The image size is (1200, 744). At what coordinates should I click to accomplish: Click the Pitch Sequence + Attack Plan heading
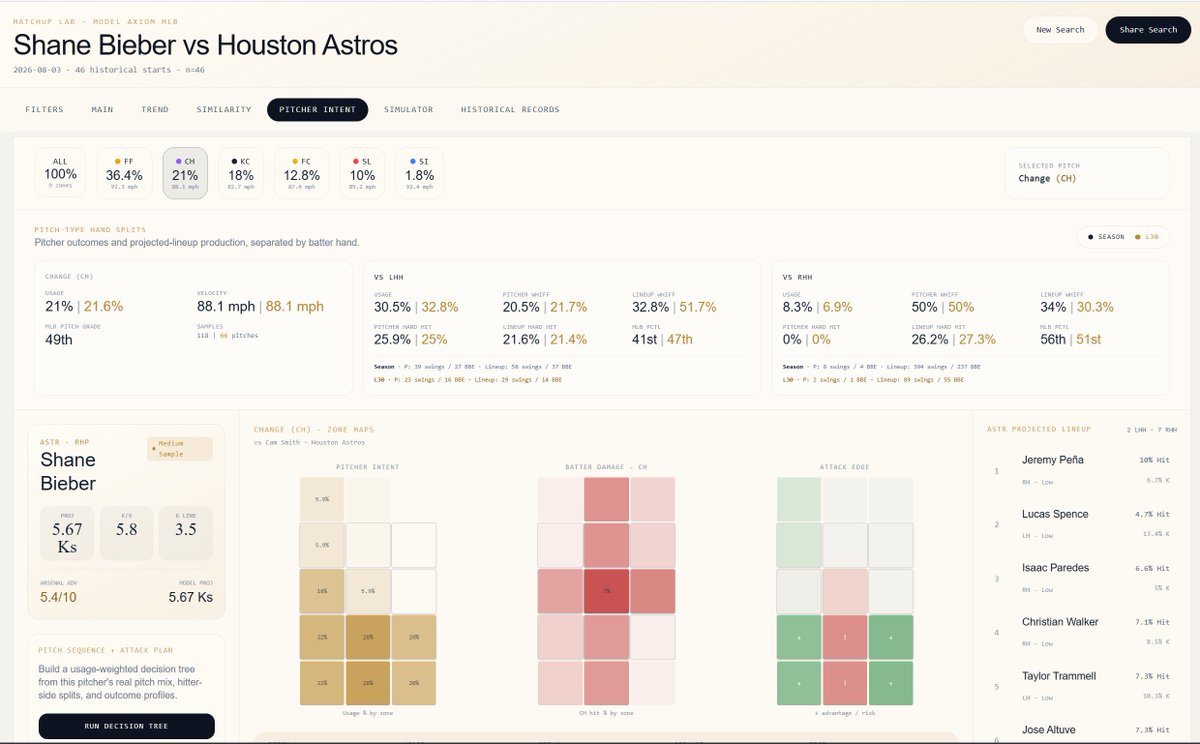click(x=106, y=650)
